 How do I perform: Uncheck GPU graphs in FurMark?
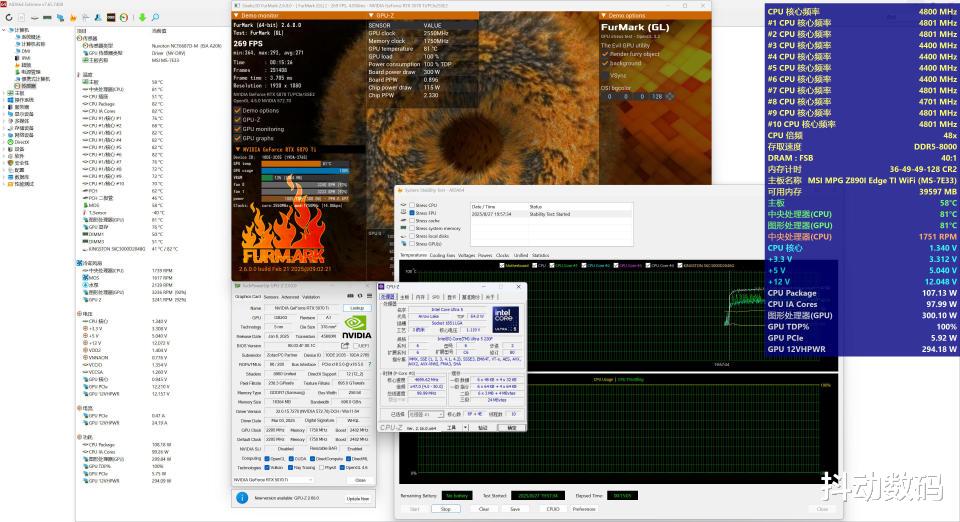pos(238,138)
